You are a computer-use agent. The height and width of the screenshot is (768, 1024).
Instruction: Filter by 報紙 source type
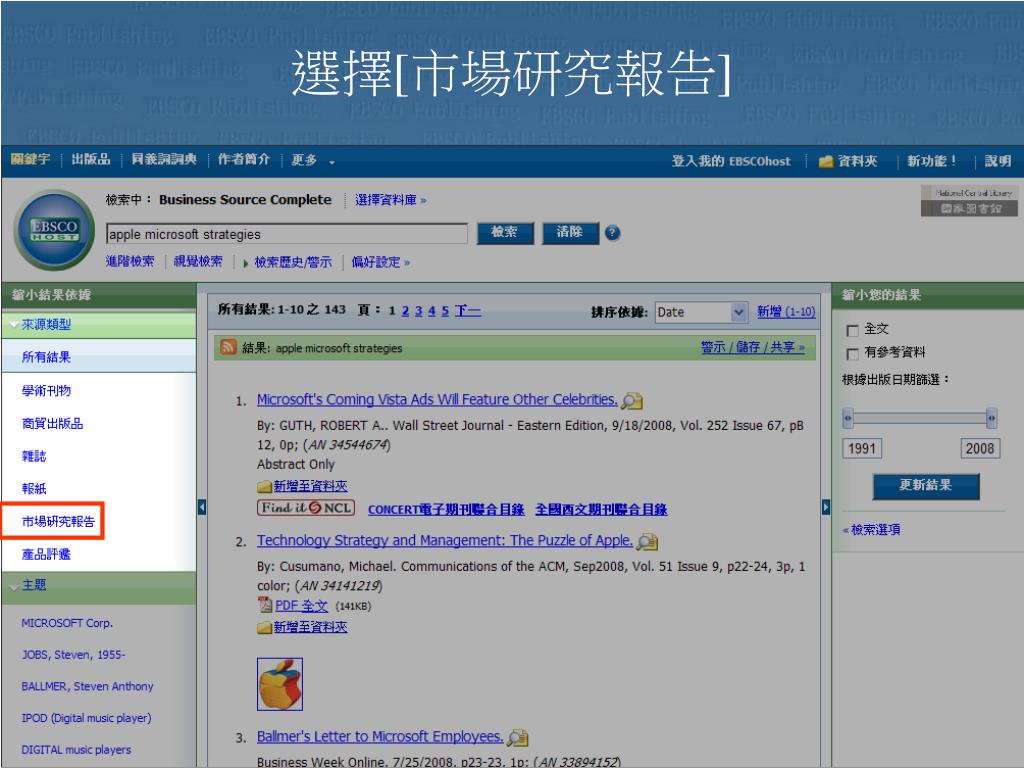[34, 489]
